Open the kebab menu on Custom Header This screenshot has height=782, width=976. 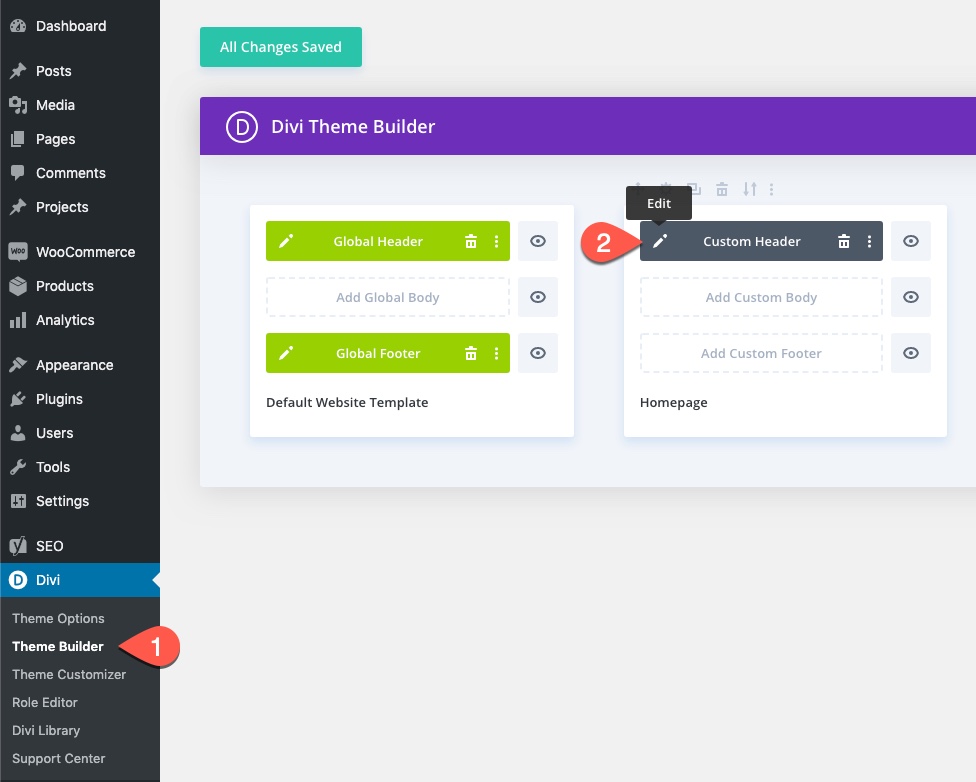coord(869,241)
